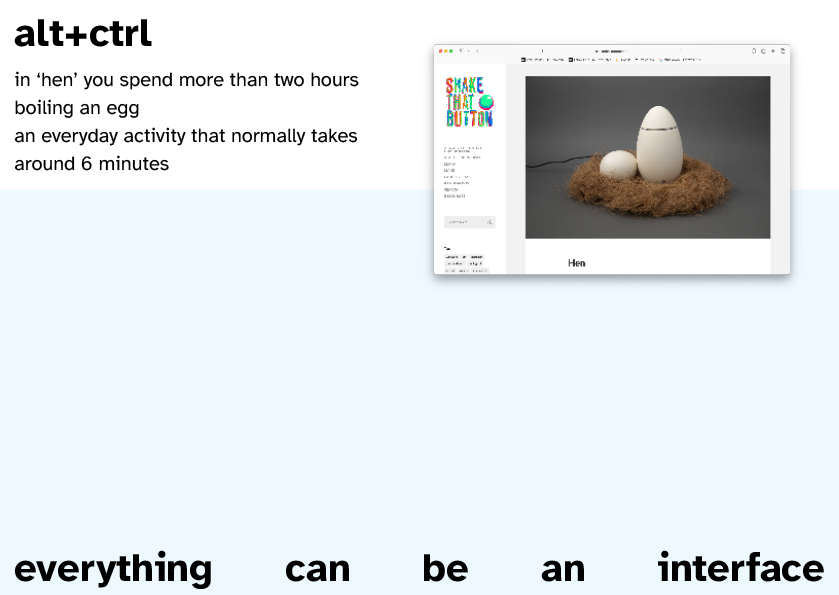Click the 'alt+ctrl' slide heading
Viewport: 839px width, 595px height.
pos(83,33)
